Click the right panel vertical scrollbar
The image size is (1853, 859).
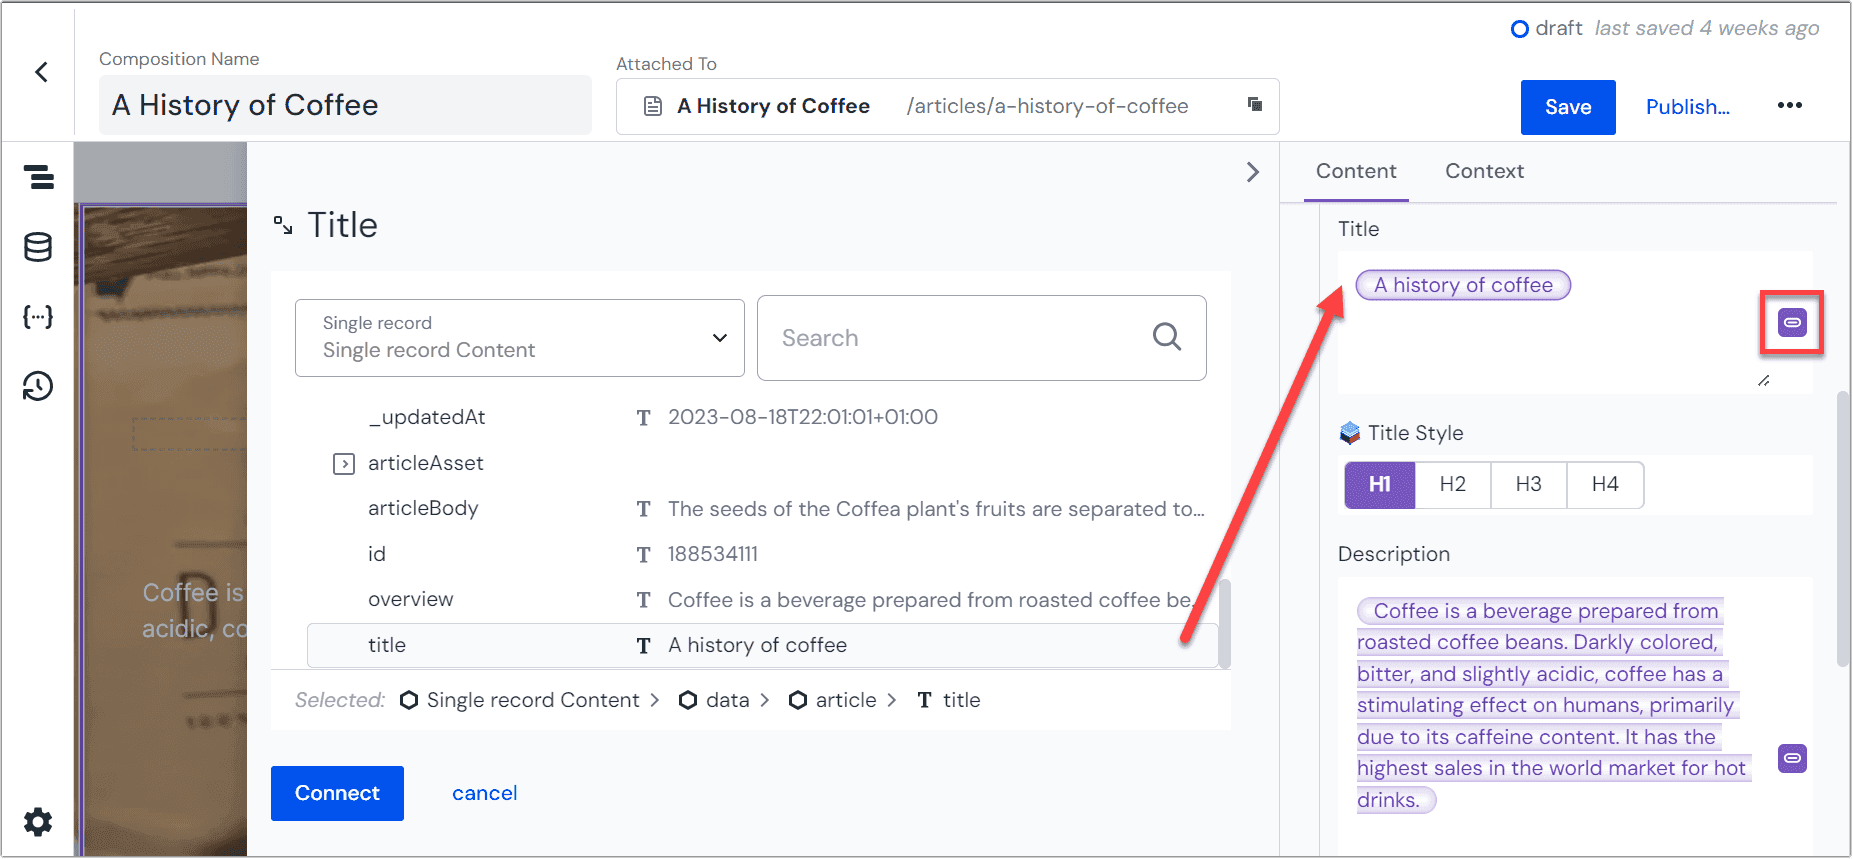tap(1843, 528)
